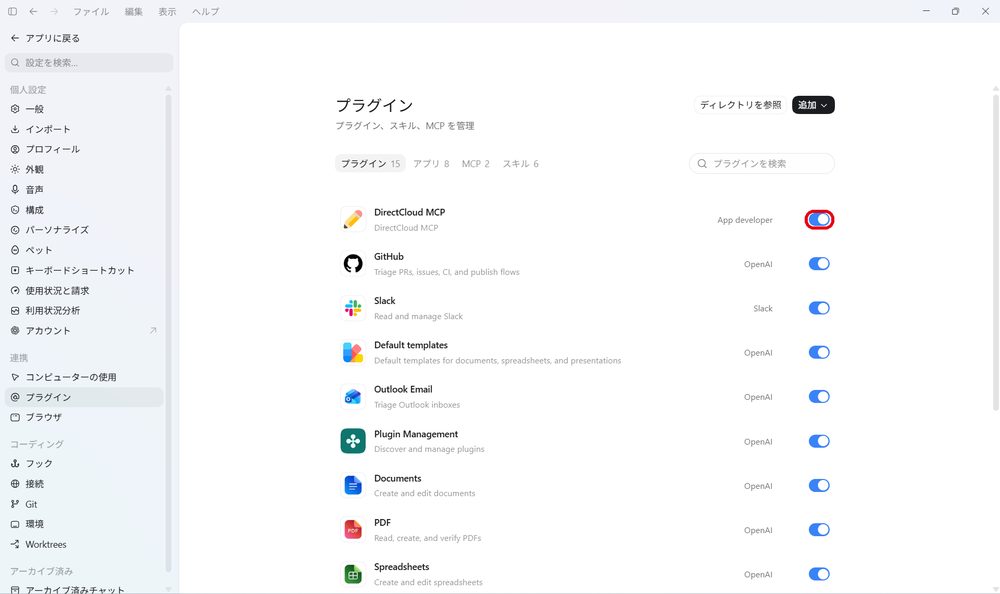This screenshot has height=594, width=1000.
Task: Open the 環境 environment settings
Action: (84, 524)
